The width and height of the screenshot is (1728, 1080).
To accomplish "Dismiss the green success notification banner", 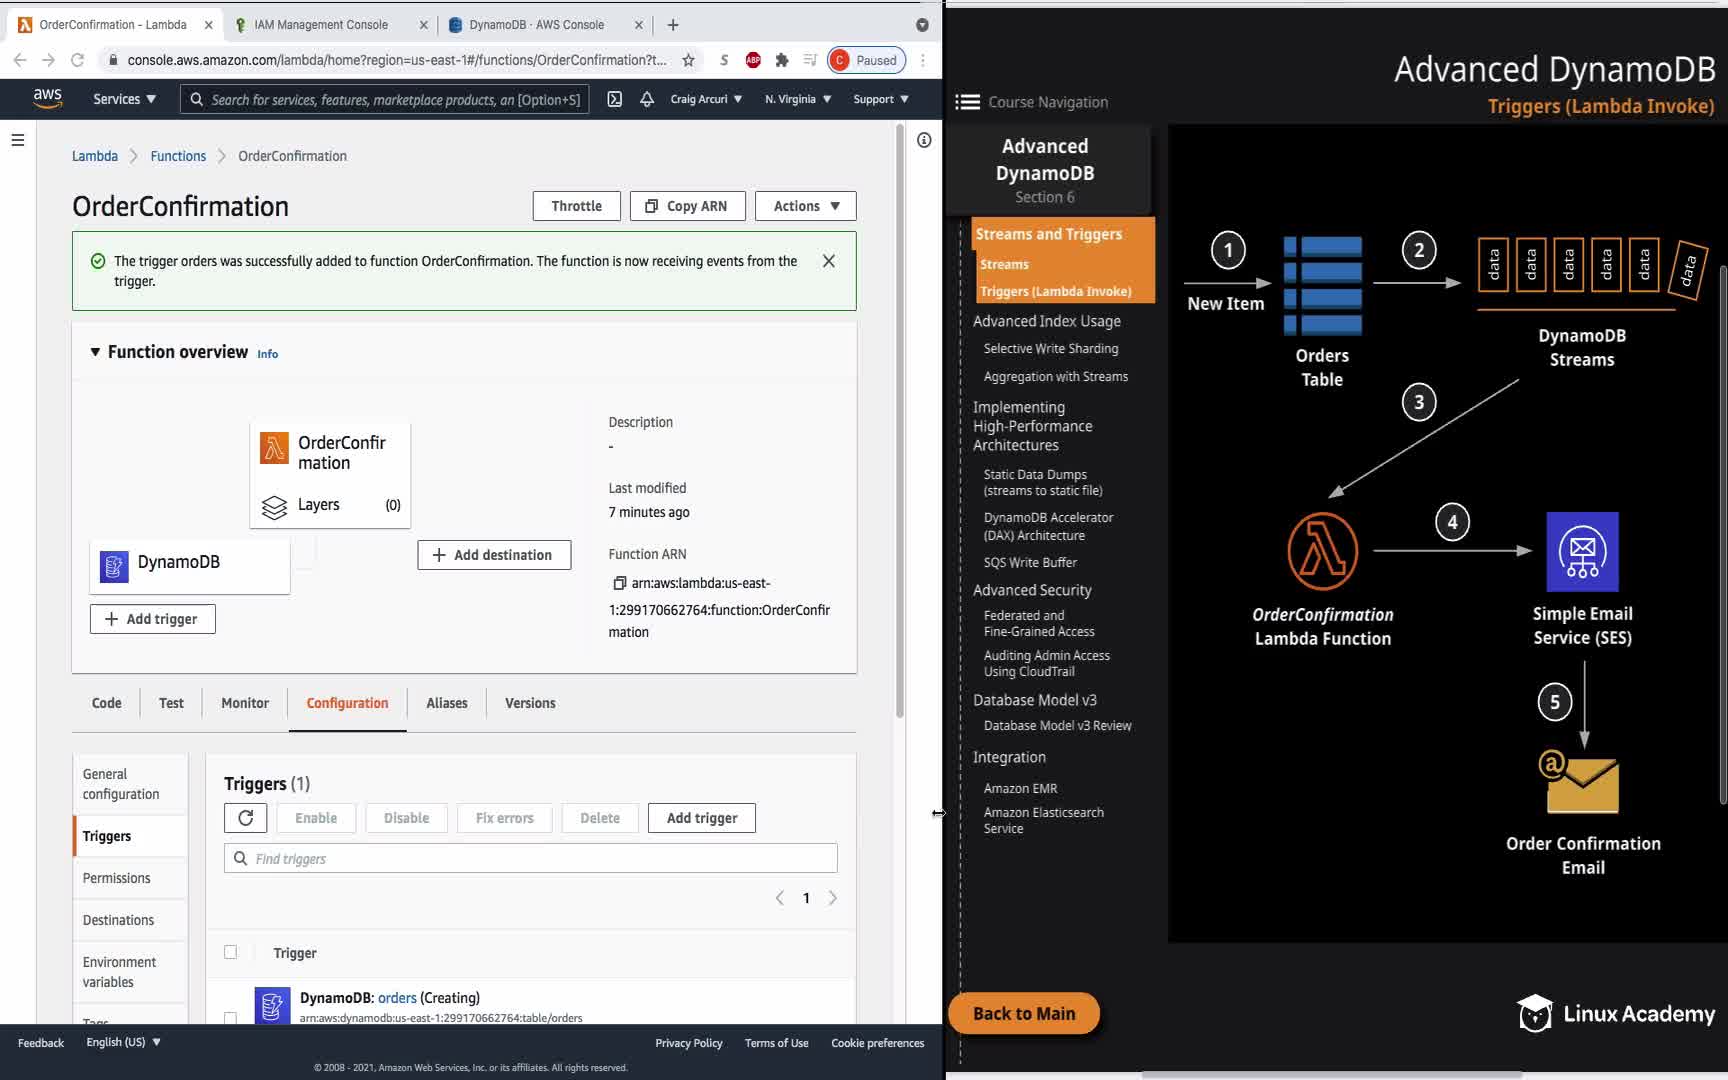I will point(828,261).
